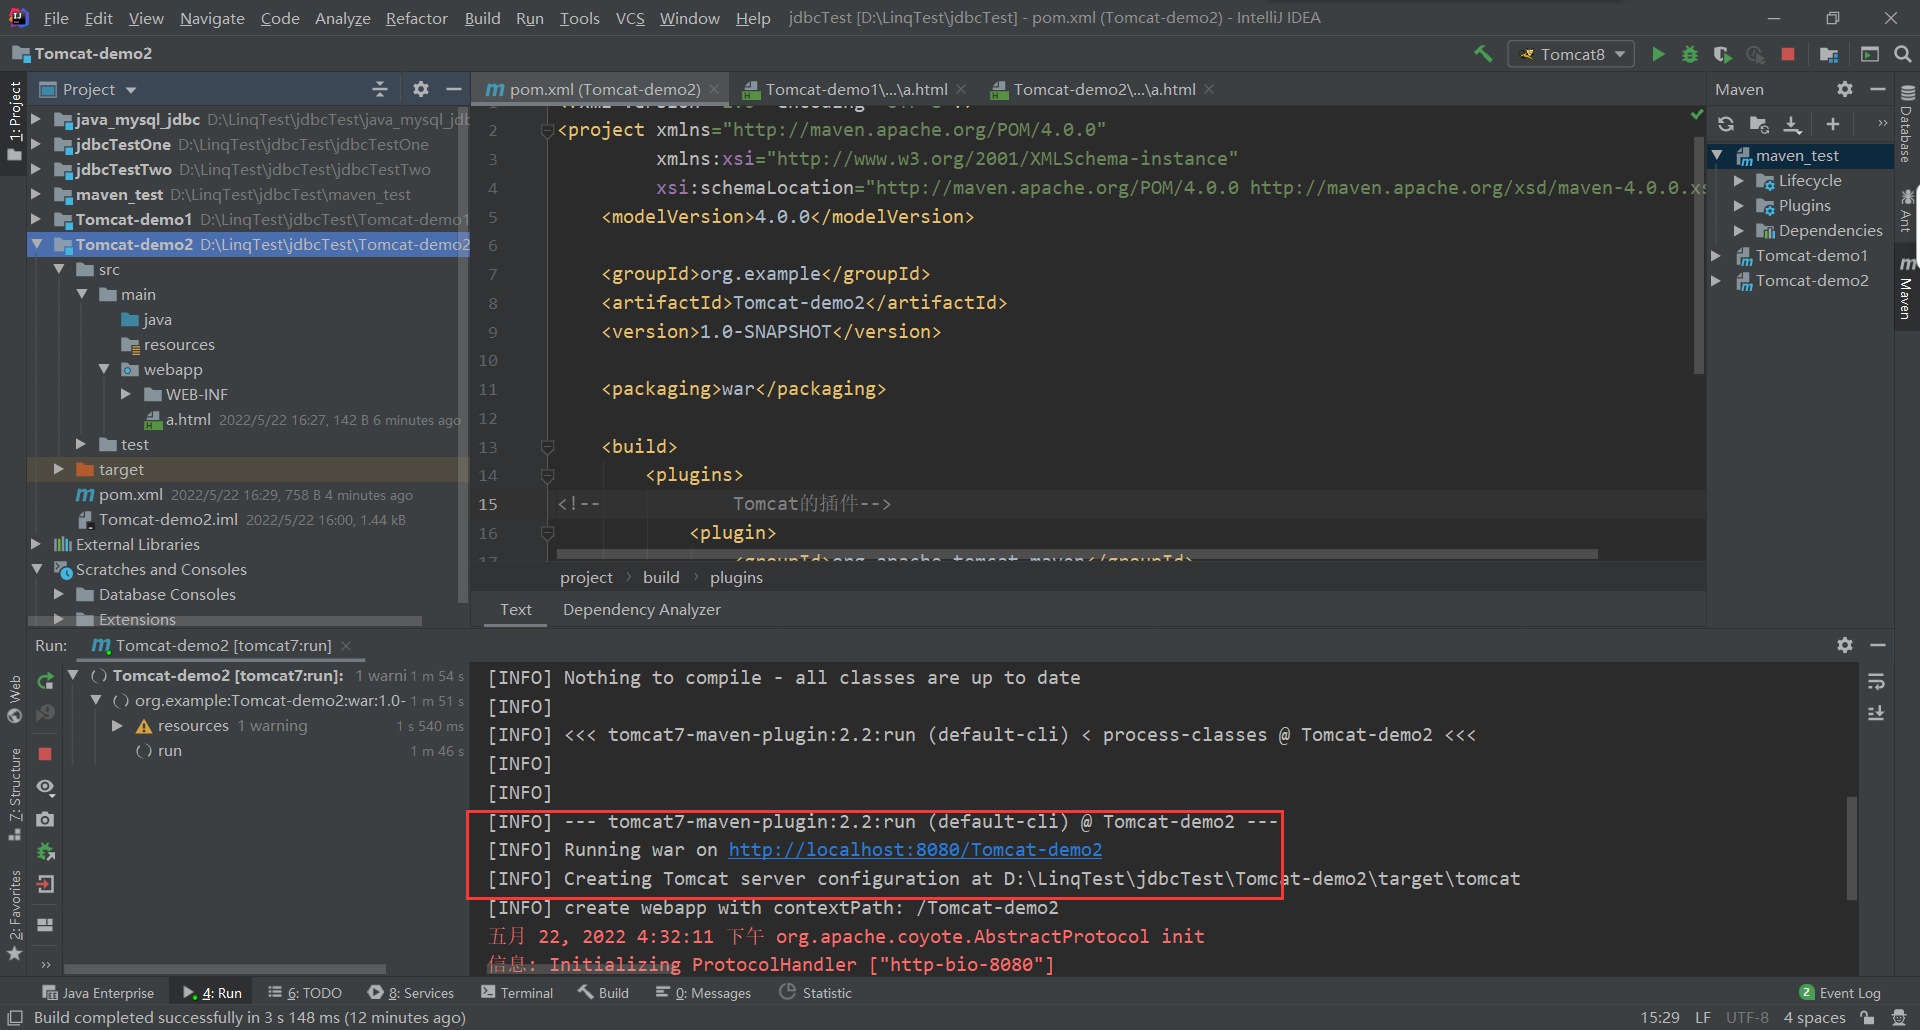Expand Dependencies node in Maven panel
1920x1030 pixels.
[x=1739, y=231]
